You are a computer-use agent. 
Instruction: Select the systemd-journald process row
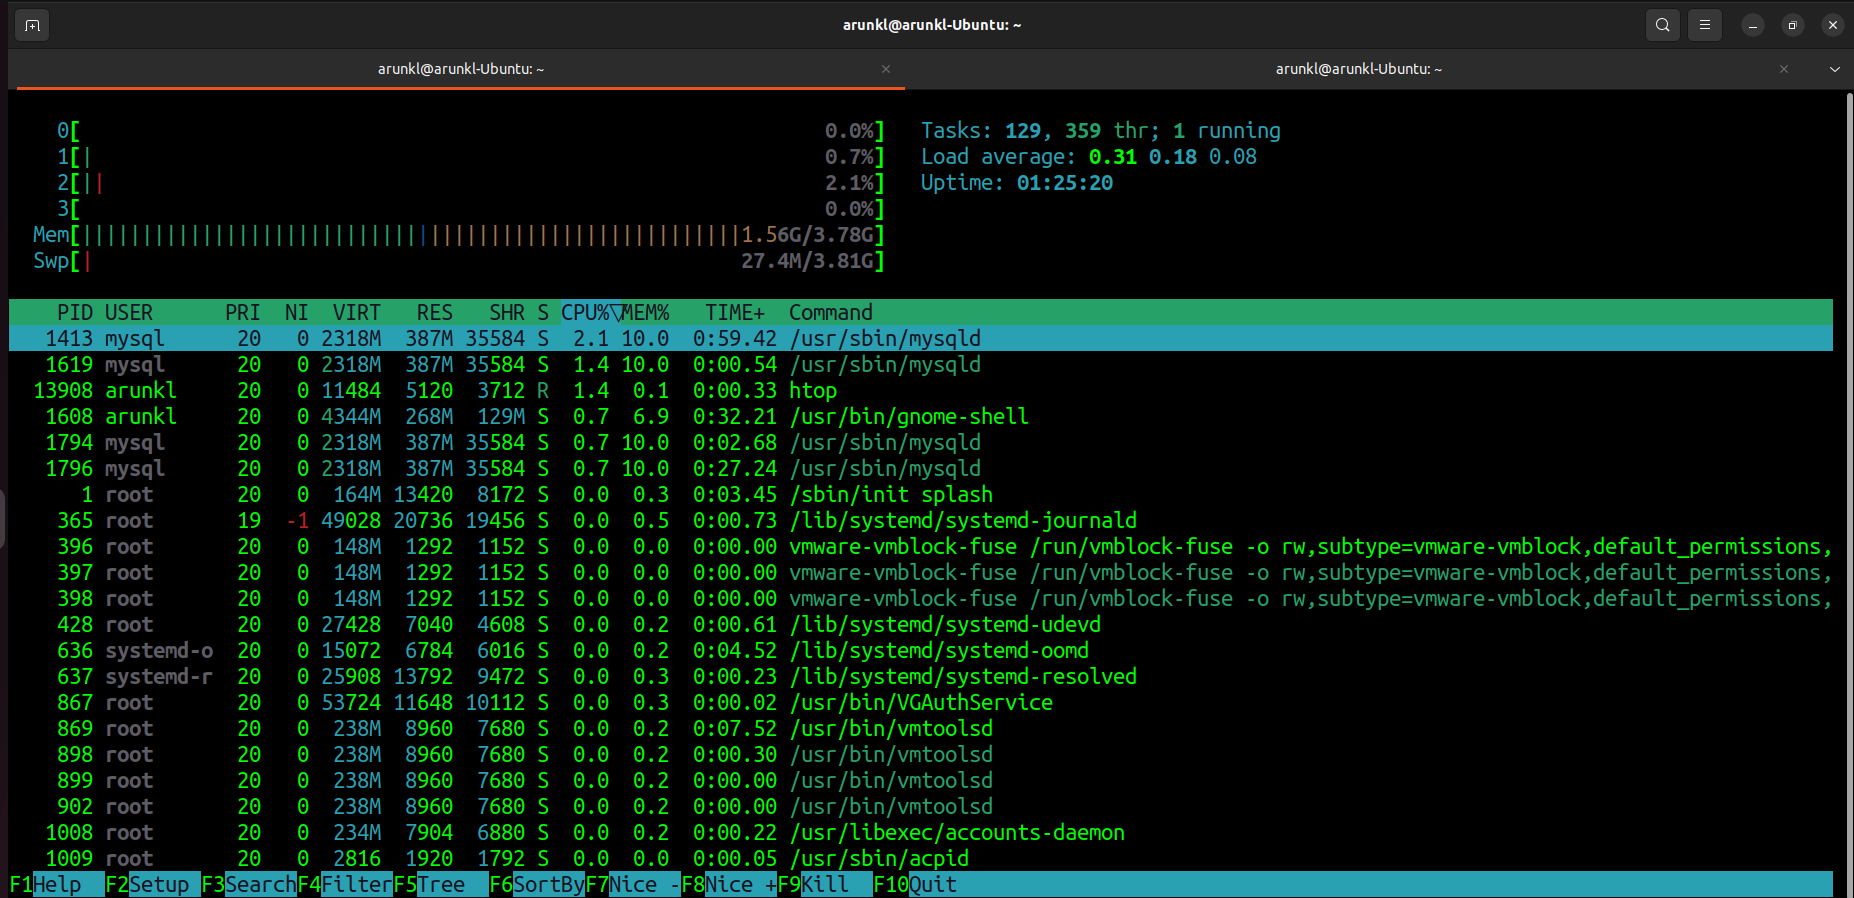tap(921, 520)
